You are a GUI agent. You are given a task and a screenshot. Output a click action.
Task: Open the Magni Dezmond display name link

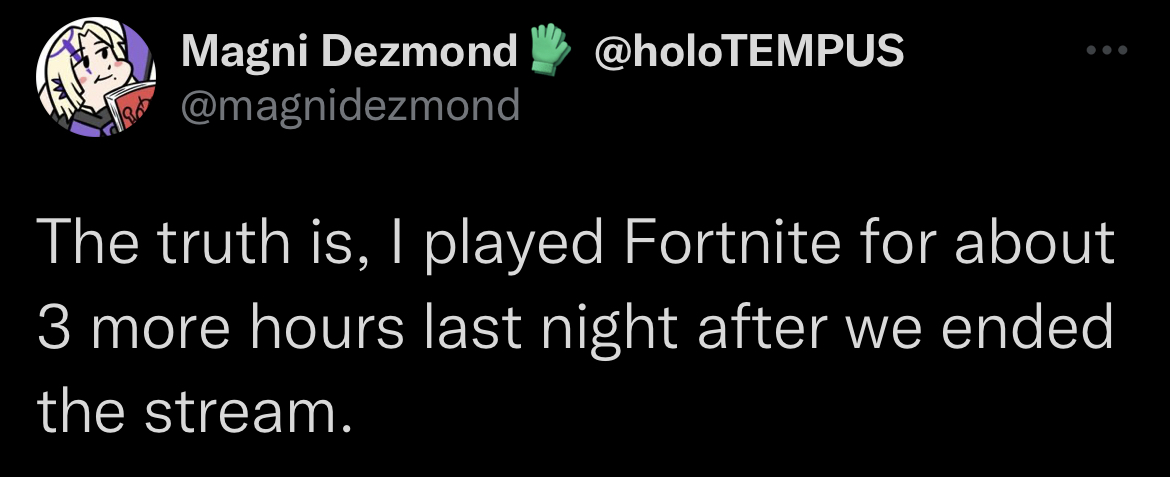click(x=350, y=51)
